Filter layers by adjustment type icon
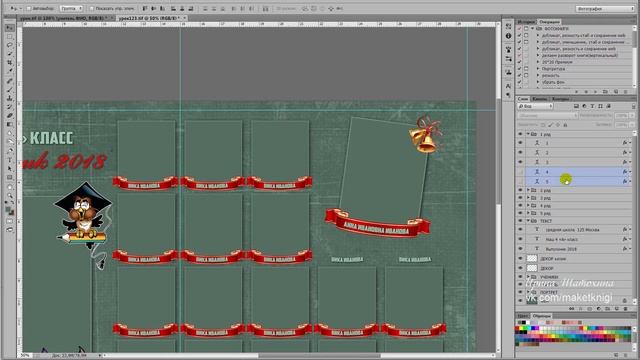This screenshot has height=360, width=640. pos(584,106)
